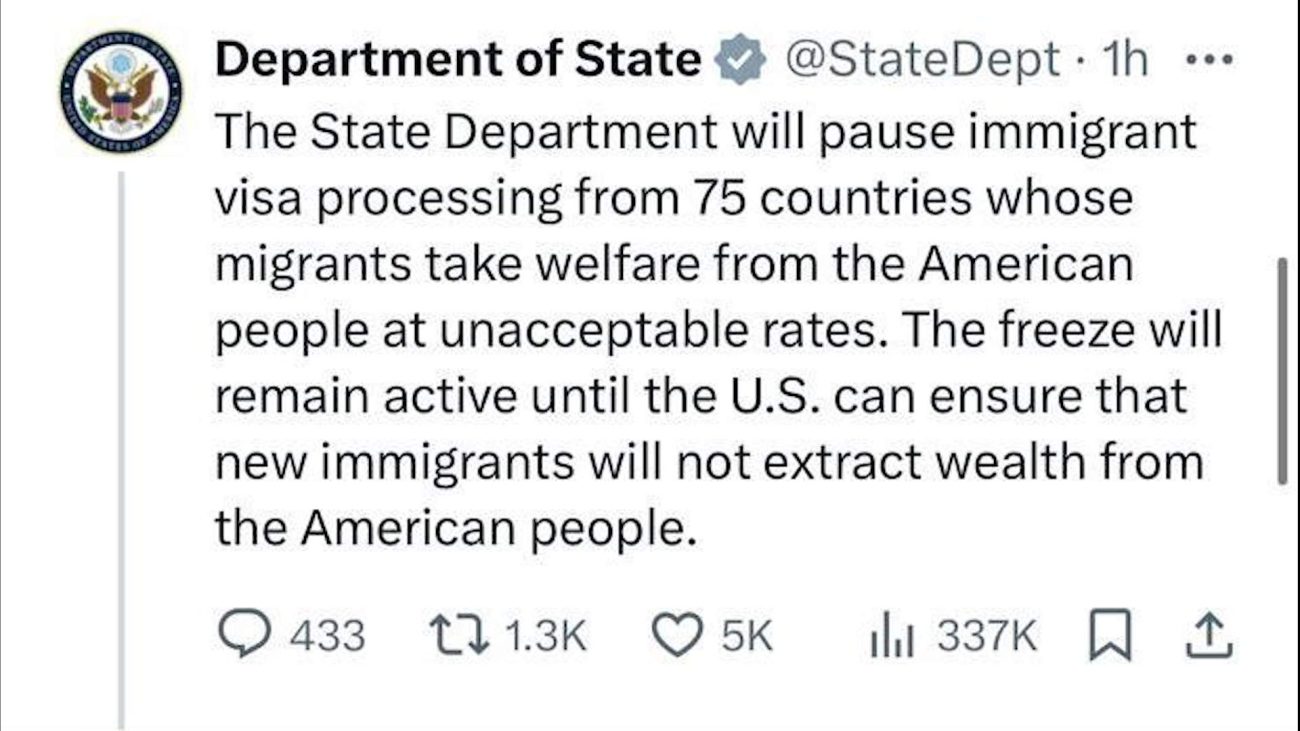Click the thread line below the avatar
Viewport: 1300px width, 731px height.
click(123, 450)
